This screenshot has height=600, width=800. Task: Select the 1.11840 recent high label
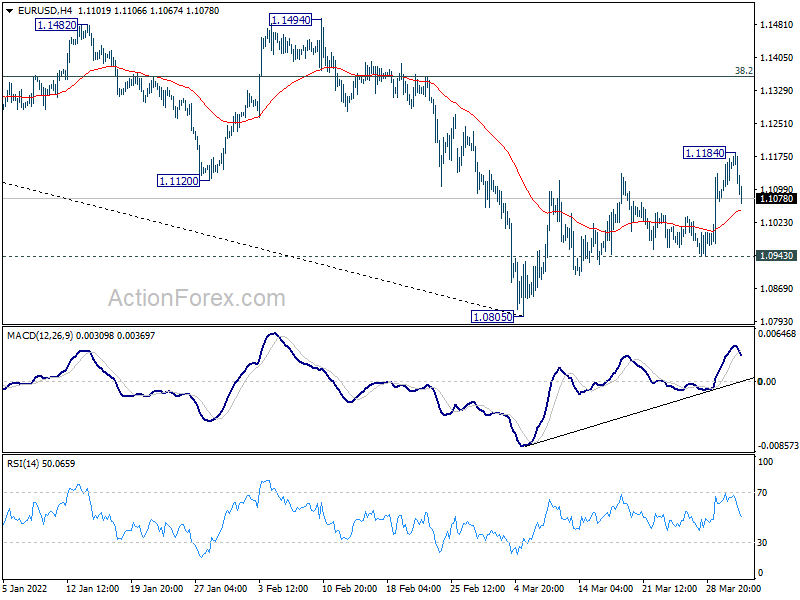704,153
